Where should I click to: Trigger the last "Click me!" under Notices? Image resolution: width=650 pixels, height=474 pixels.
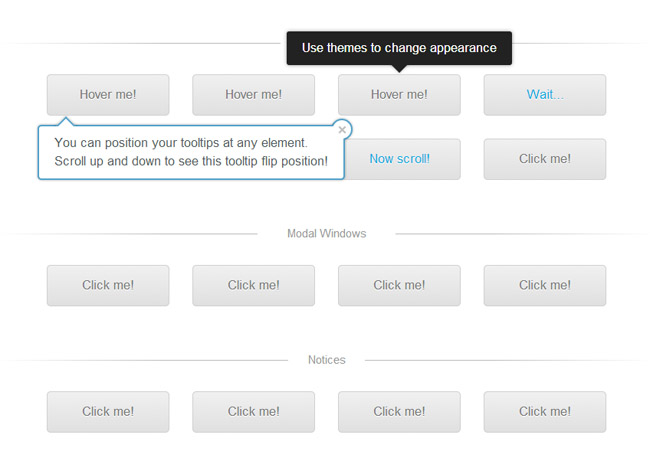point(545,412)
